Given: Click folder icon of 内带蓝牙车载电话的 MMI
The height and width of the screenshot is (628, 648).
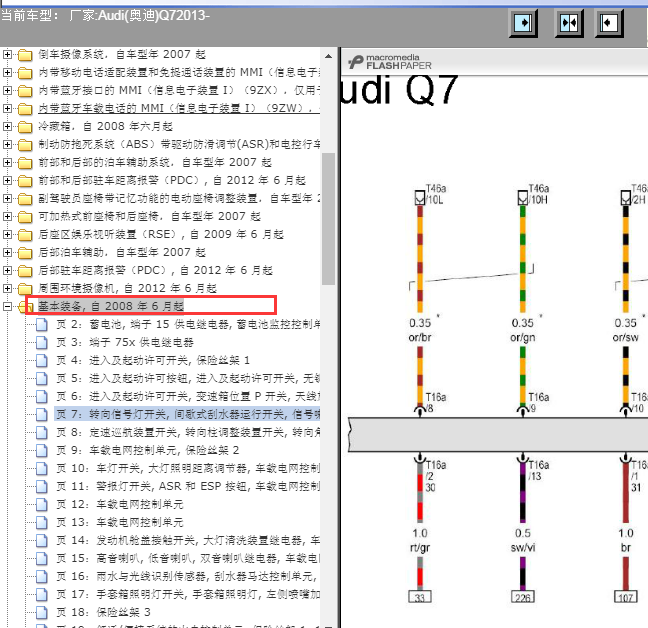Looking at the screenshot, I should tap(25, 109).
